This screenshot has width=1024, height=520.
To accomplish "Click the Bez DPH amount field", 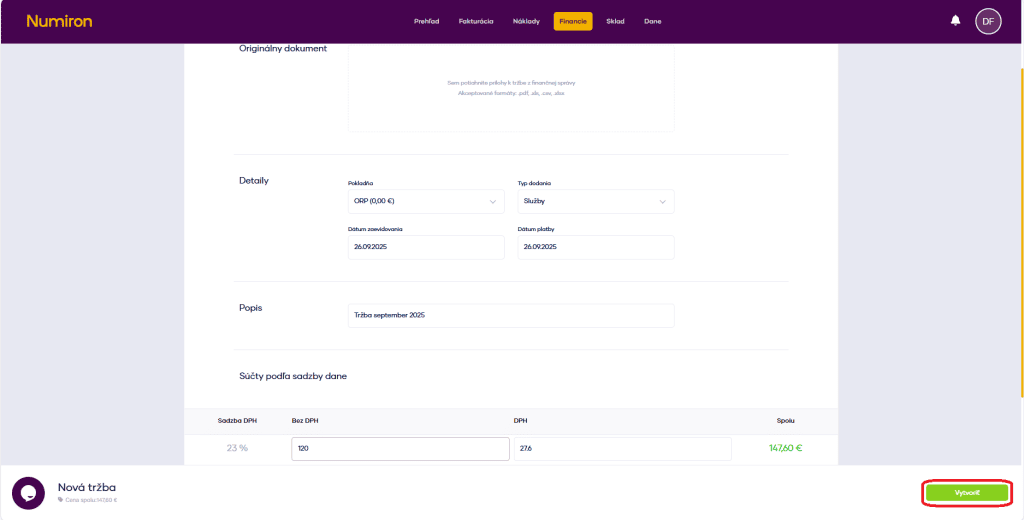I will [400, 448].
